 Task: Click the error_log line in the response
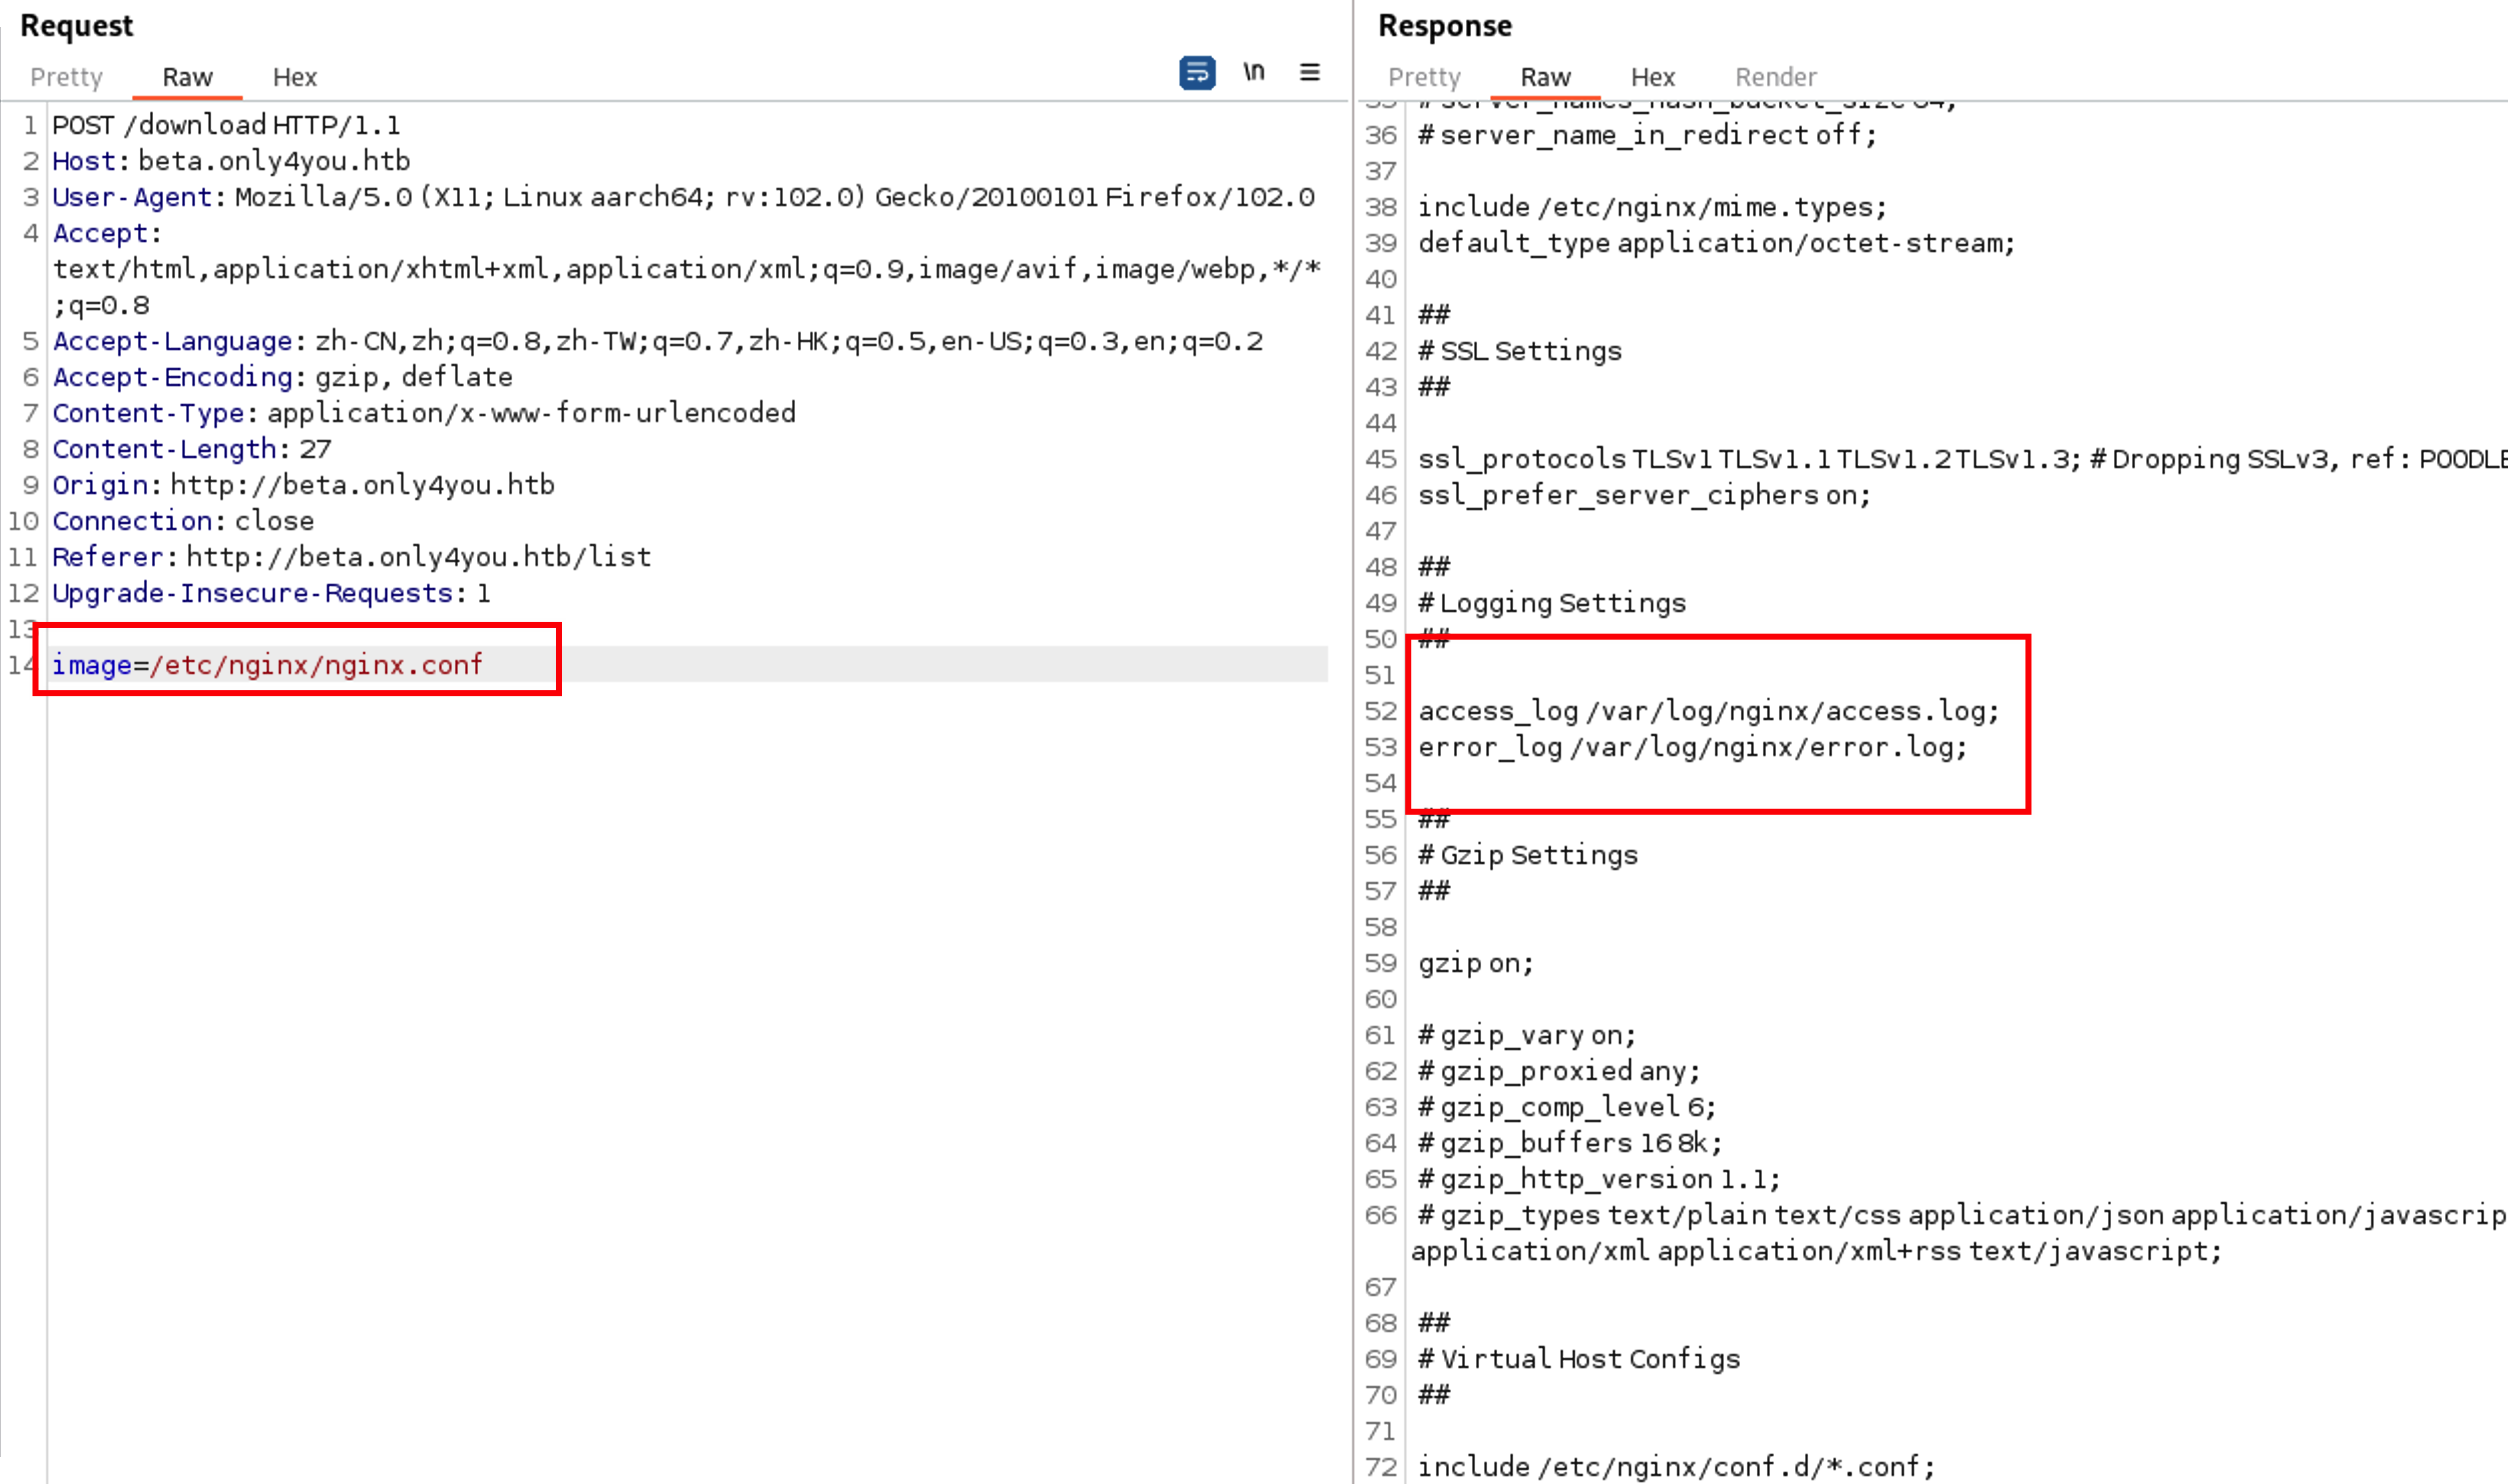(x=1692, y=747)
